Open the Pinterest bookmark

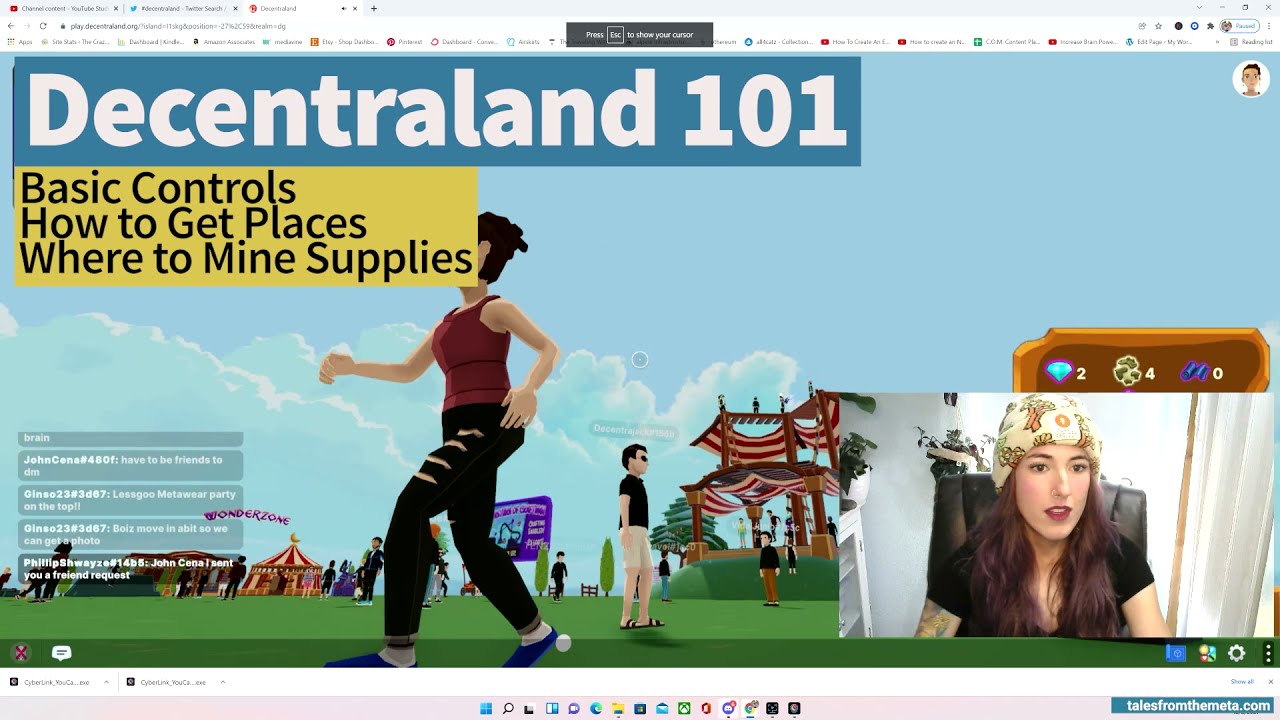click(405, 42)
